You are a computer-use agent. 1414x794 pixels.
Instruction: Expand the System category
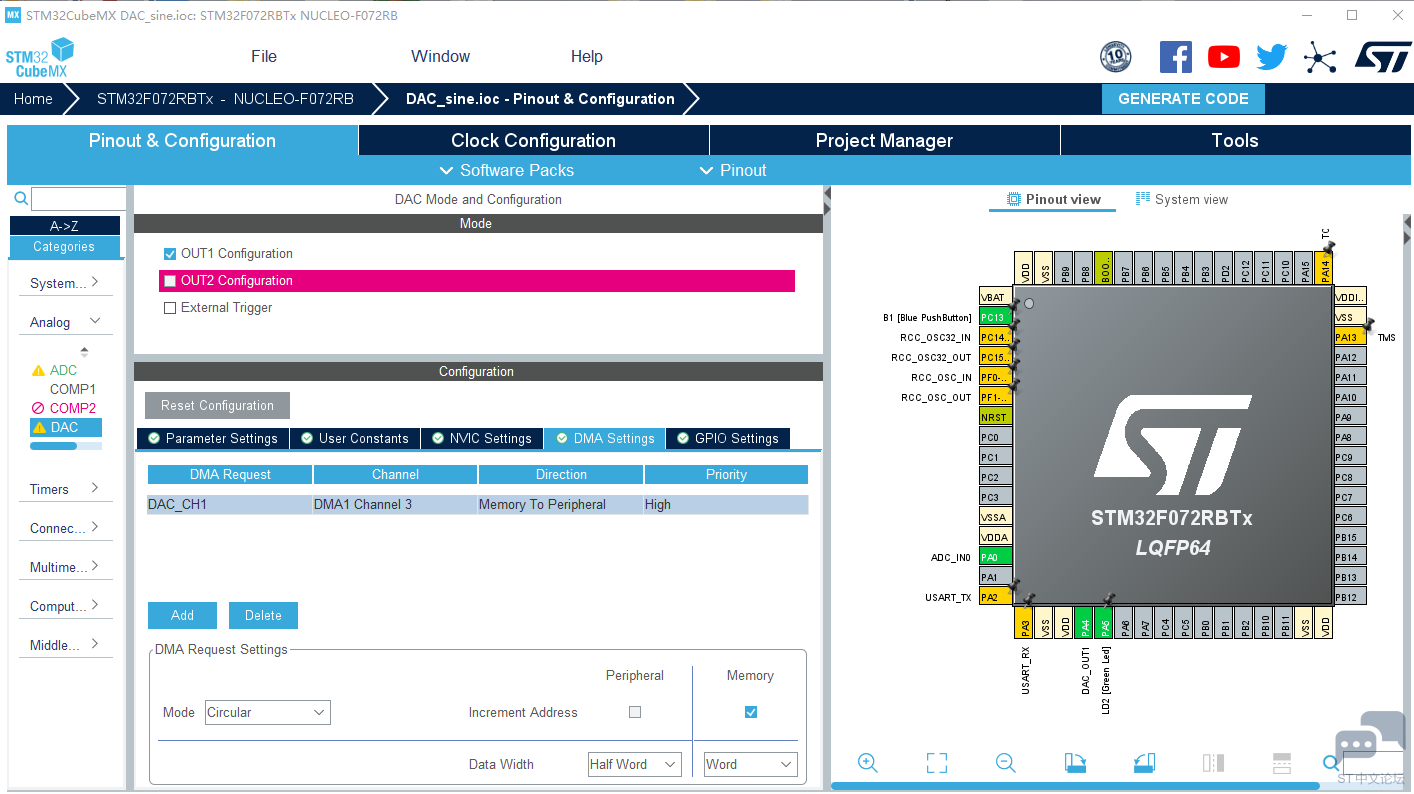coord(65,283)
